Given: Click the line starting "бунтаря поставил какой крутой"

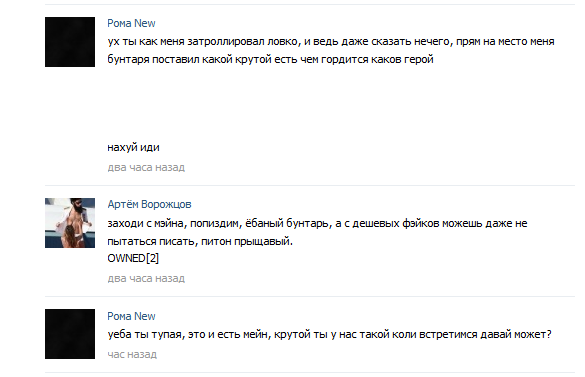Looking at the screenshot, I should pos(270,59).
